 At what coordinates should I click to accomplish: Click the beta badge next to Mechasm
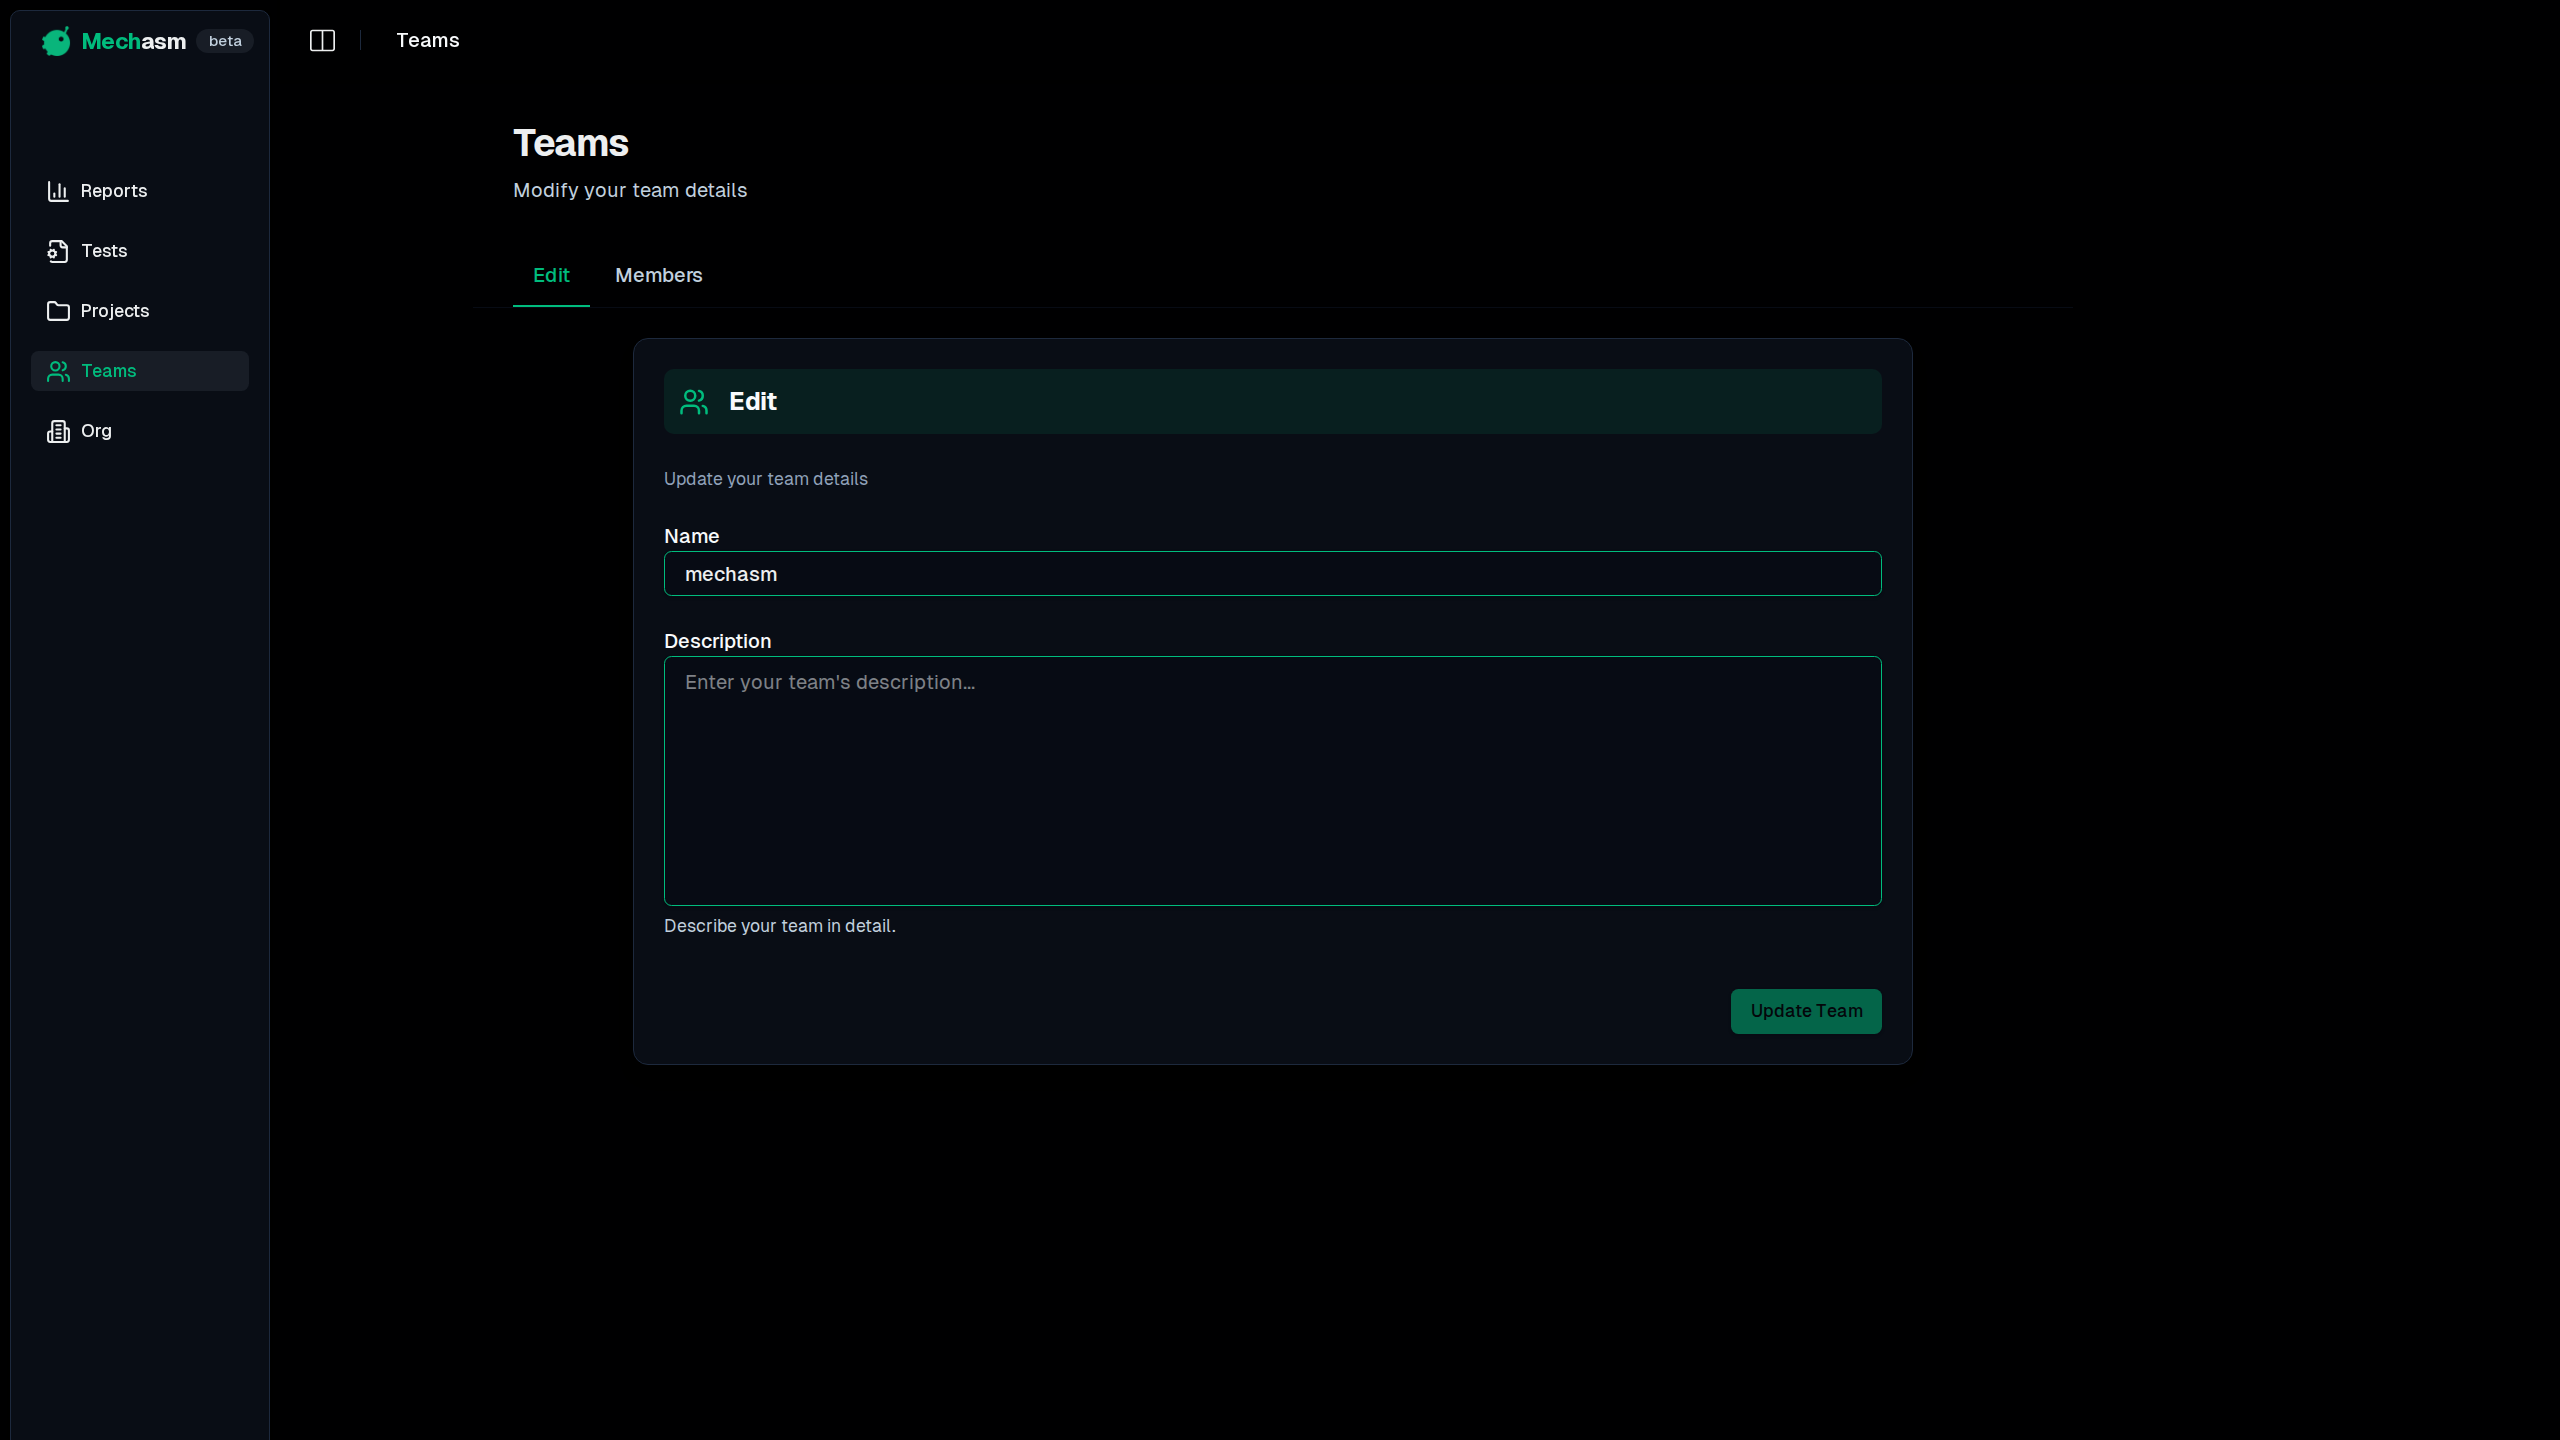(x=224, y=41)
